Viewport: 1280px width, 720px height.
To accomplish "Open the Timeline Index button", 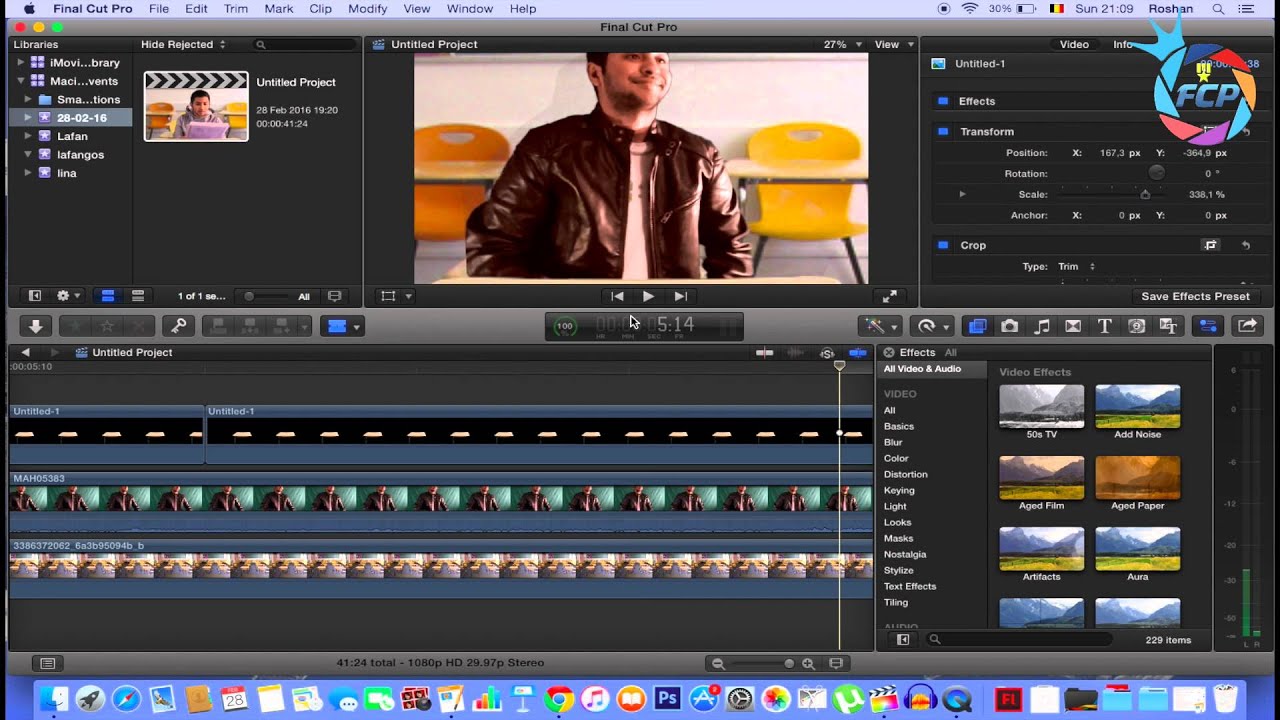I will click(x=47, y=663).
